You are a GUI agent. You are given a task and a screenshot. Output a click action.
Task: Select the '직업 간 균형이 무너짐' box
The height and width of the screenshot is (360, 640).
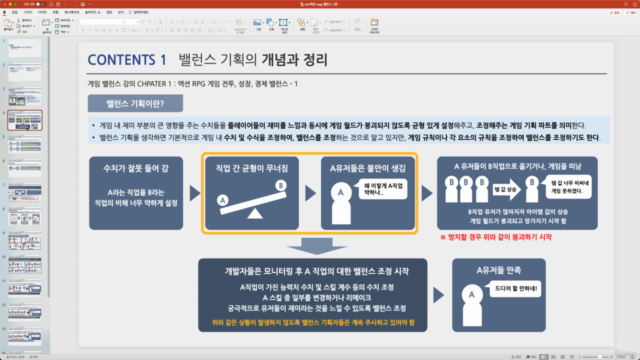click(x=252, y=193)
